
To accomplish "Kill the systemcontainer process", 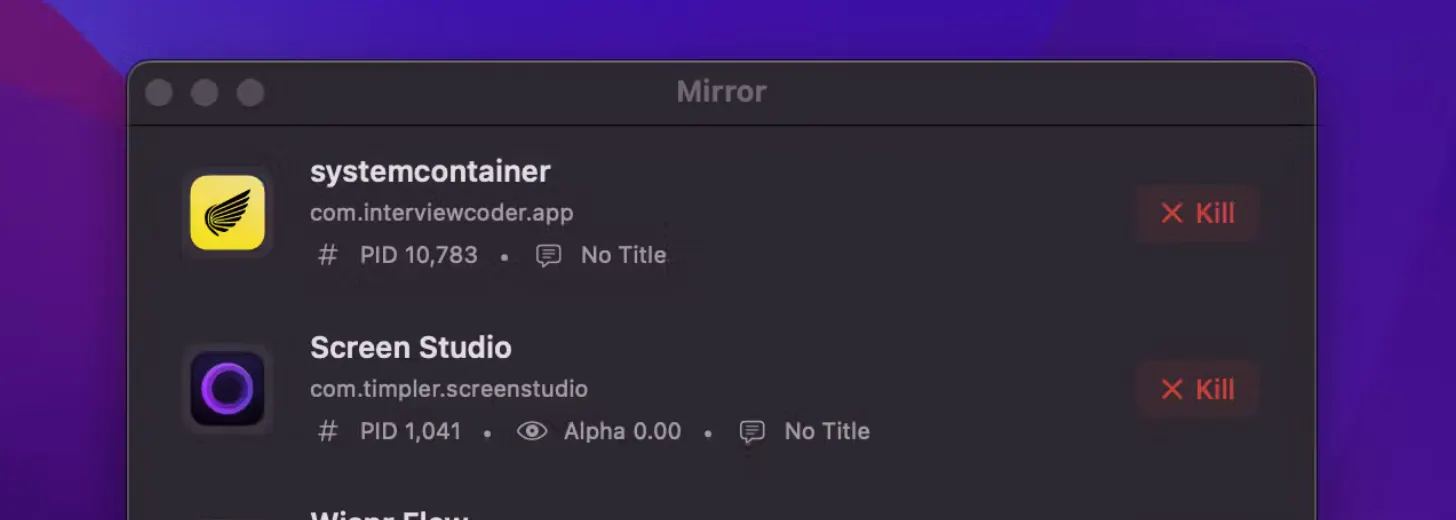I will [1197, 213].
